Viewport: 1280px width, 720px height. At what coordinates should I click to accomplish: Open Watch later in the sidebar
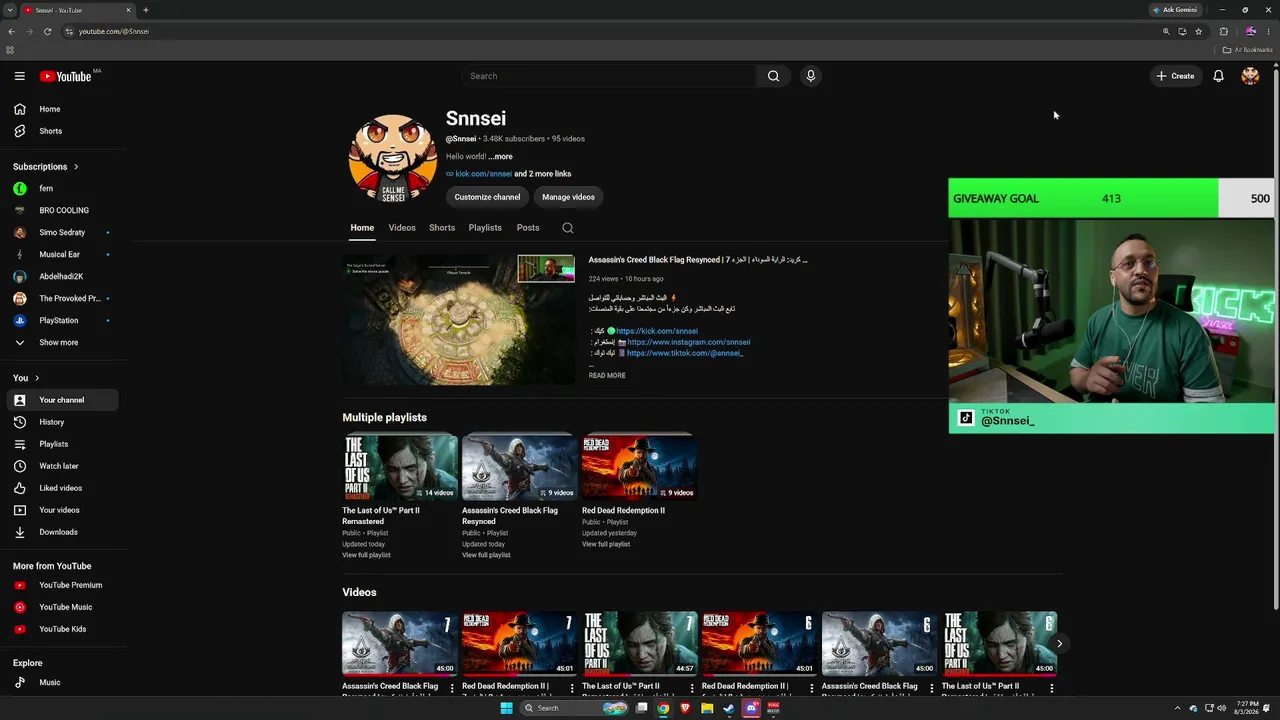coord(62,466)
